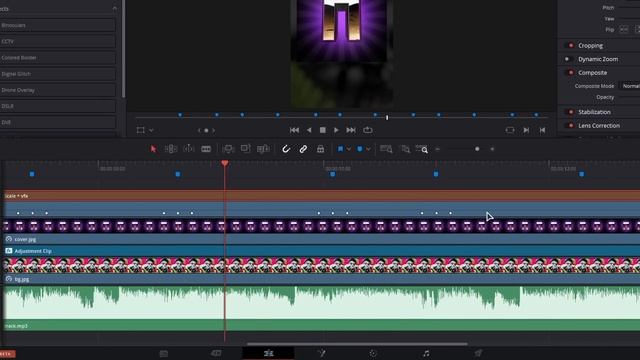Stop playback in the viewer
Image resolution: width=640 pixels, height=360 pixels.
coord(323,130)
